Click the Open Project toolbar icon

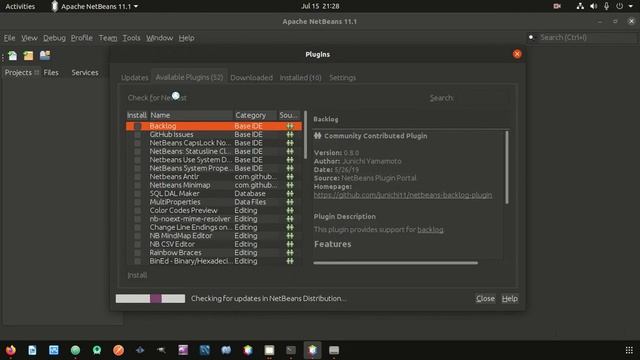pyautogui.click(x=44, y=55)
